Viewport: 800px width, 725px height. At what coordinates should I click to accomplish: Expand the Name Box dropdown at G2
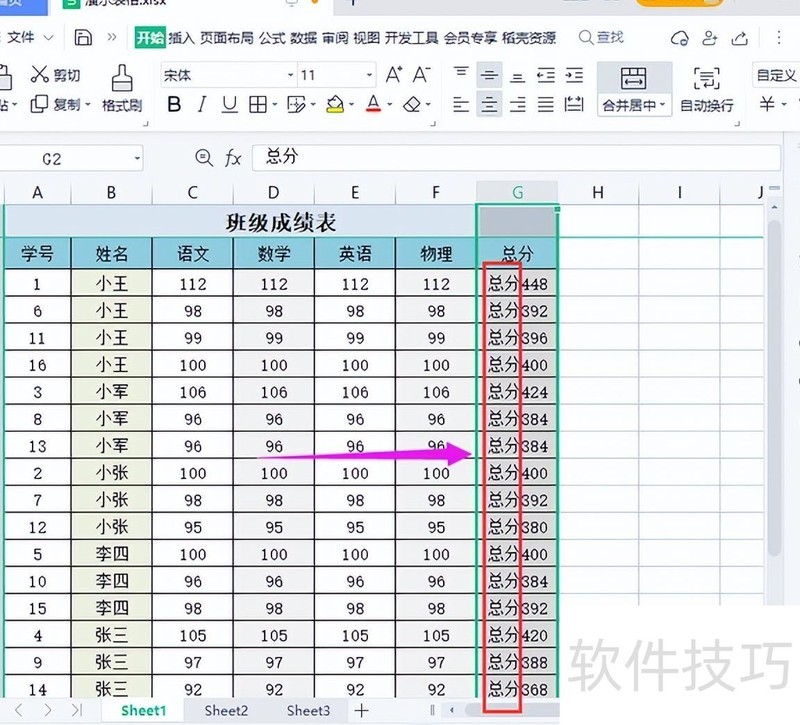[x=137, y=159]
